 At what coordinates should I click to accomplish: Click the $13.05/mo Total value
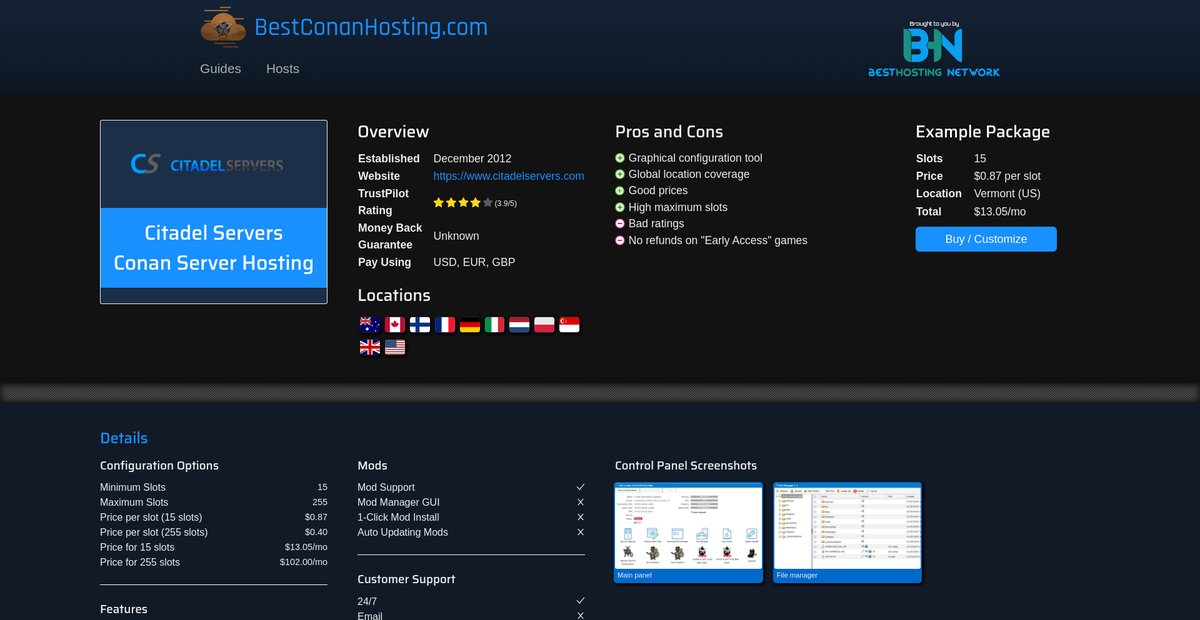coord(1000,211)
